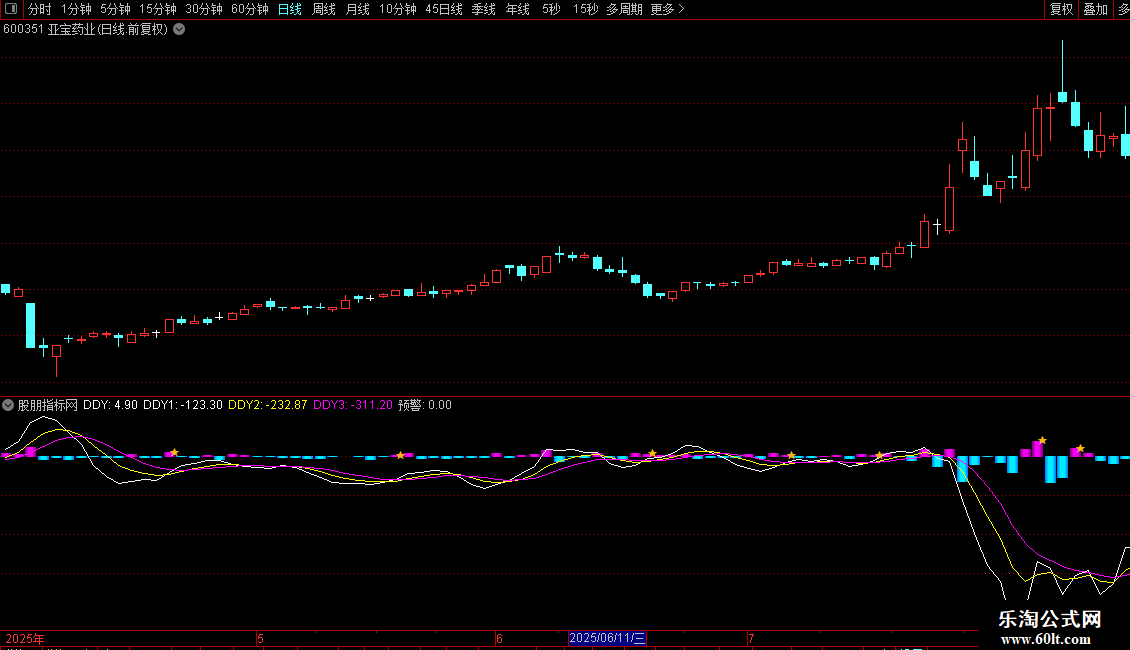Select the 60分钟 period tab

click(249, 9)
